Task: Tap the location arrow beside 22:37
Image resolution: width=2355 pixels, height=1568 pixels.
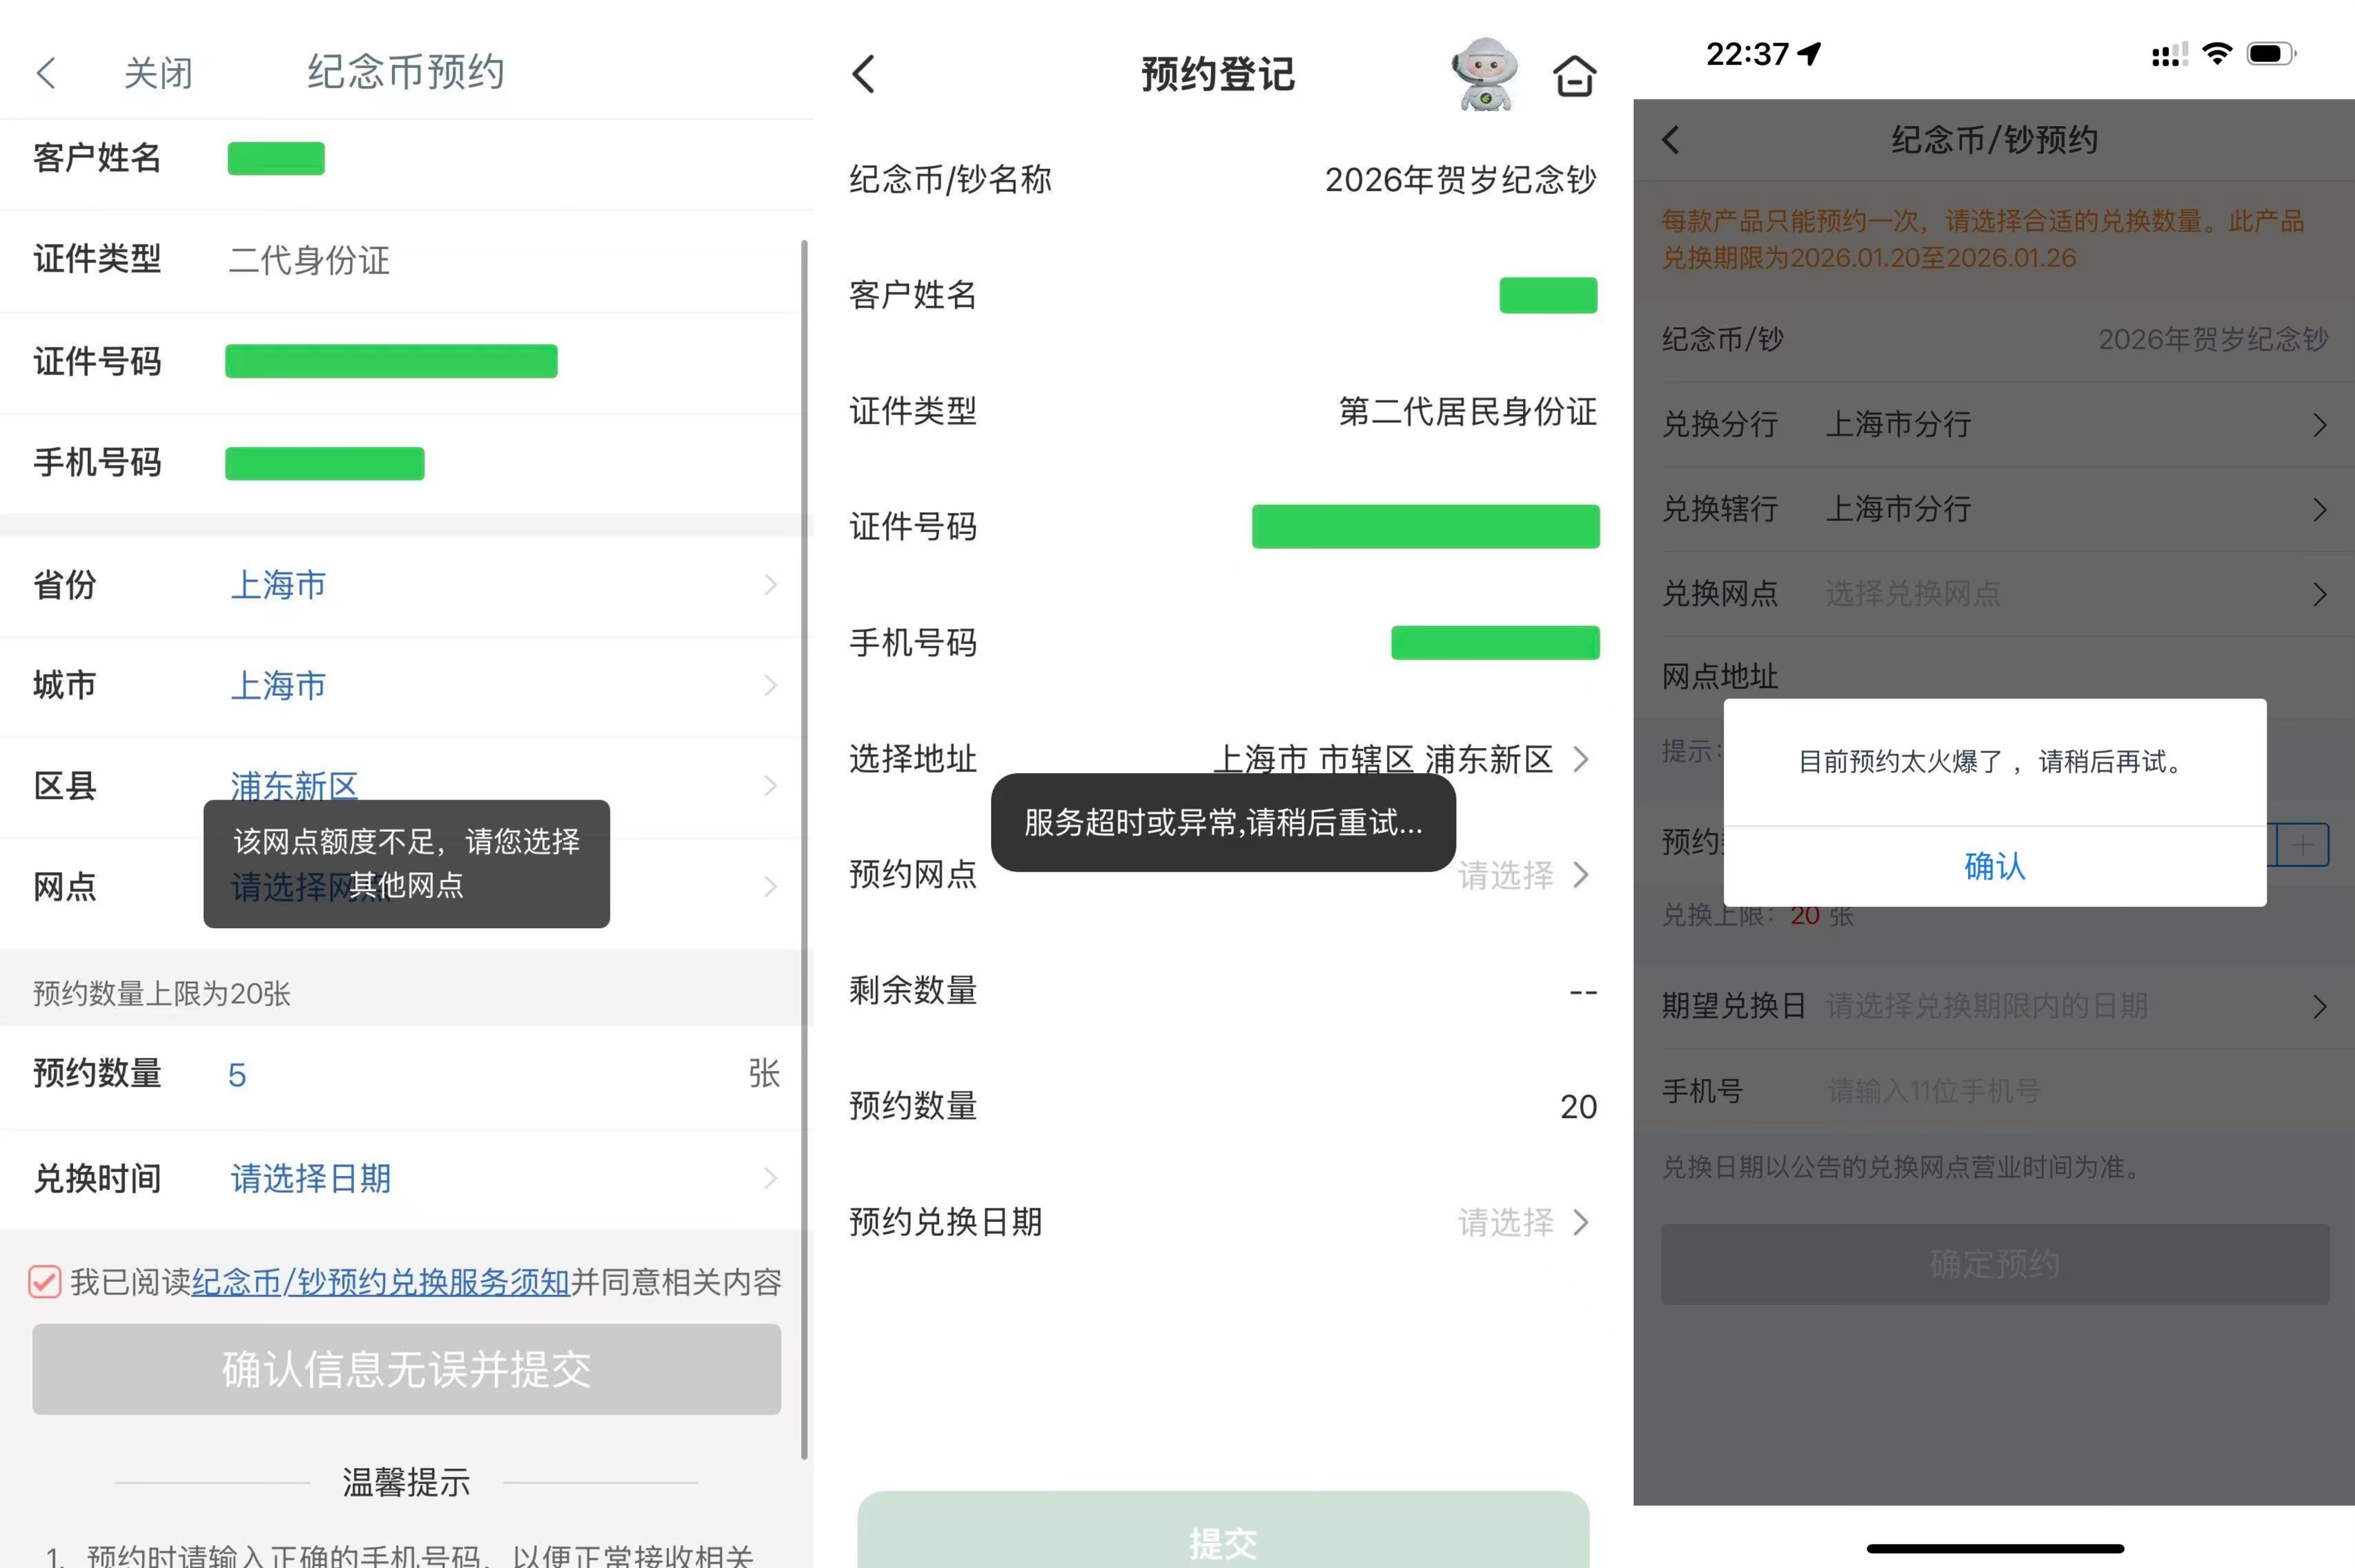Action: click(1810, 53)
